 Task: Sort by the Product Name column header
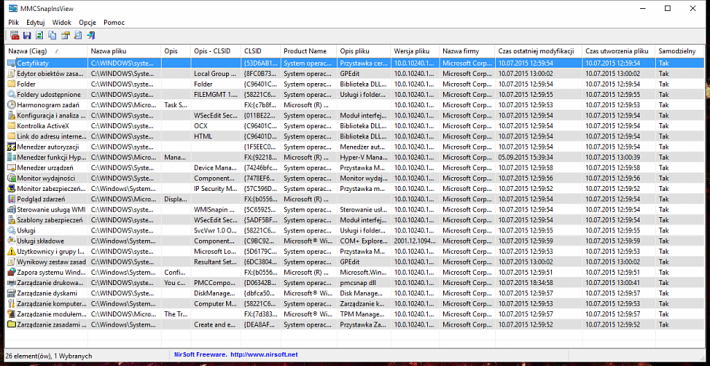click(308, 51)
